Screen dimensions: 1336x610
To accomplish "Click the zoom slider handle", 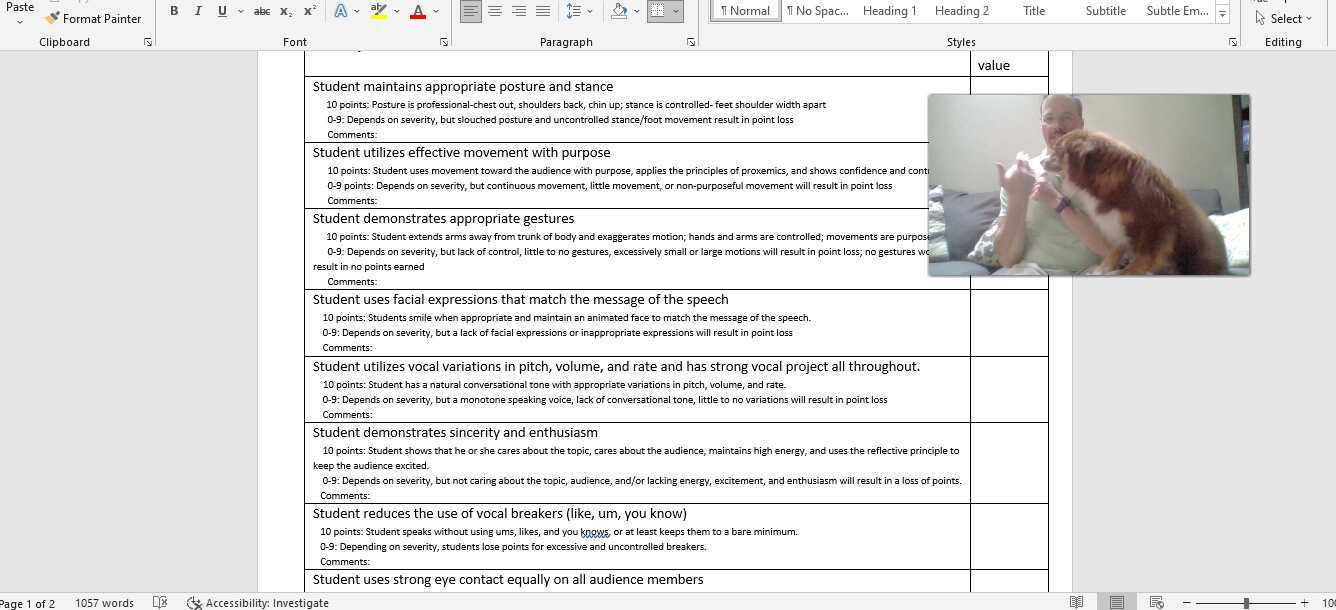I will coord(1246,603).
